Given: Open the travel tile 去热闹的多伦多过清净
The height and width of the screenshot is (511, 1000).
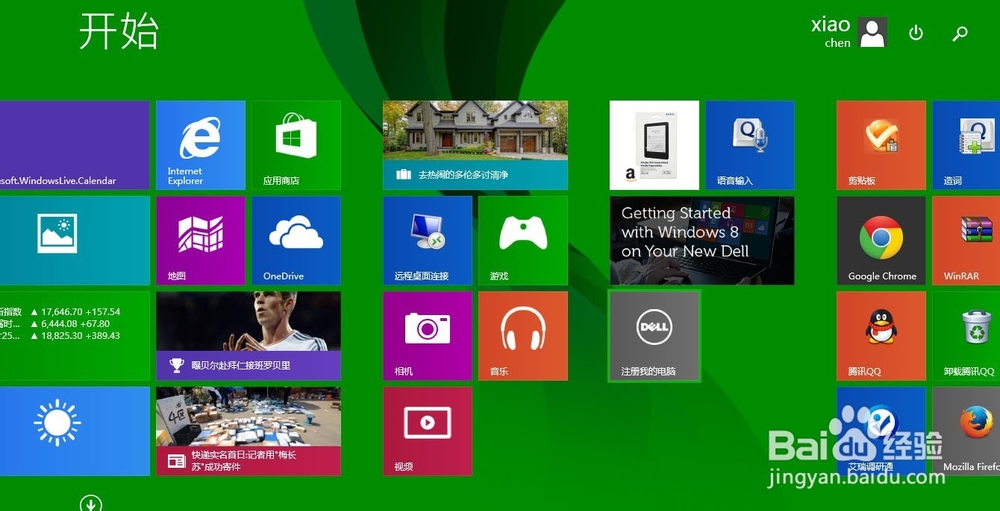Looking at the screenshot, I should point(475,145).
